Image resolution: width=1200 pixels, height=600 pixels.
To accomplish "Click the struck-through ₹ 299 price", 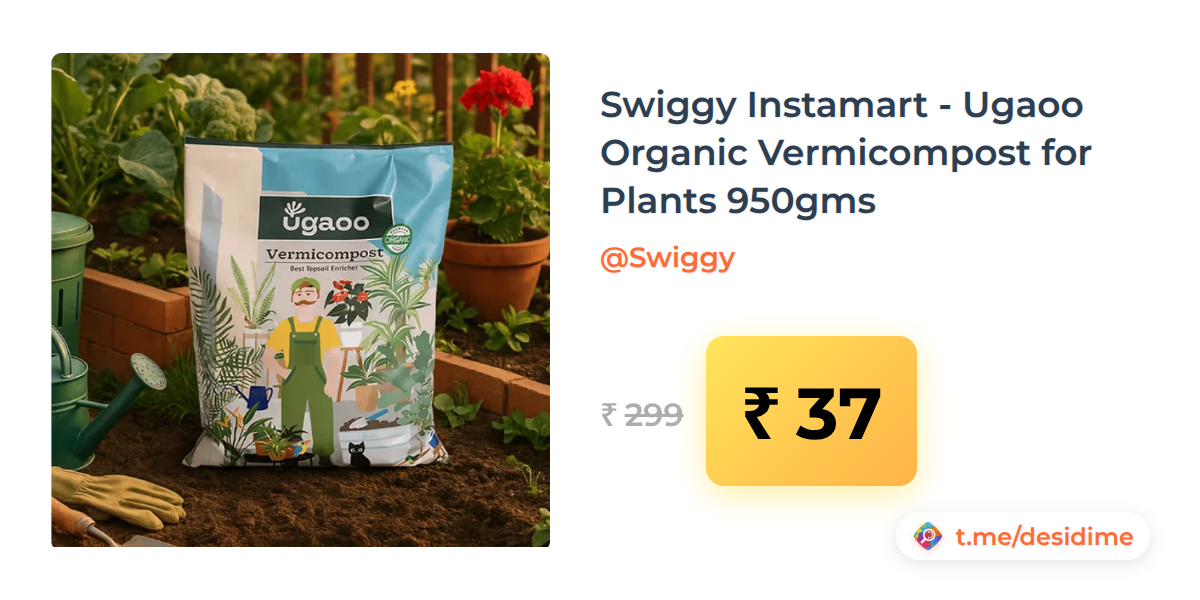I will point(642,414).
